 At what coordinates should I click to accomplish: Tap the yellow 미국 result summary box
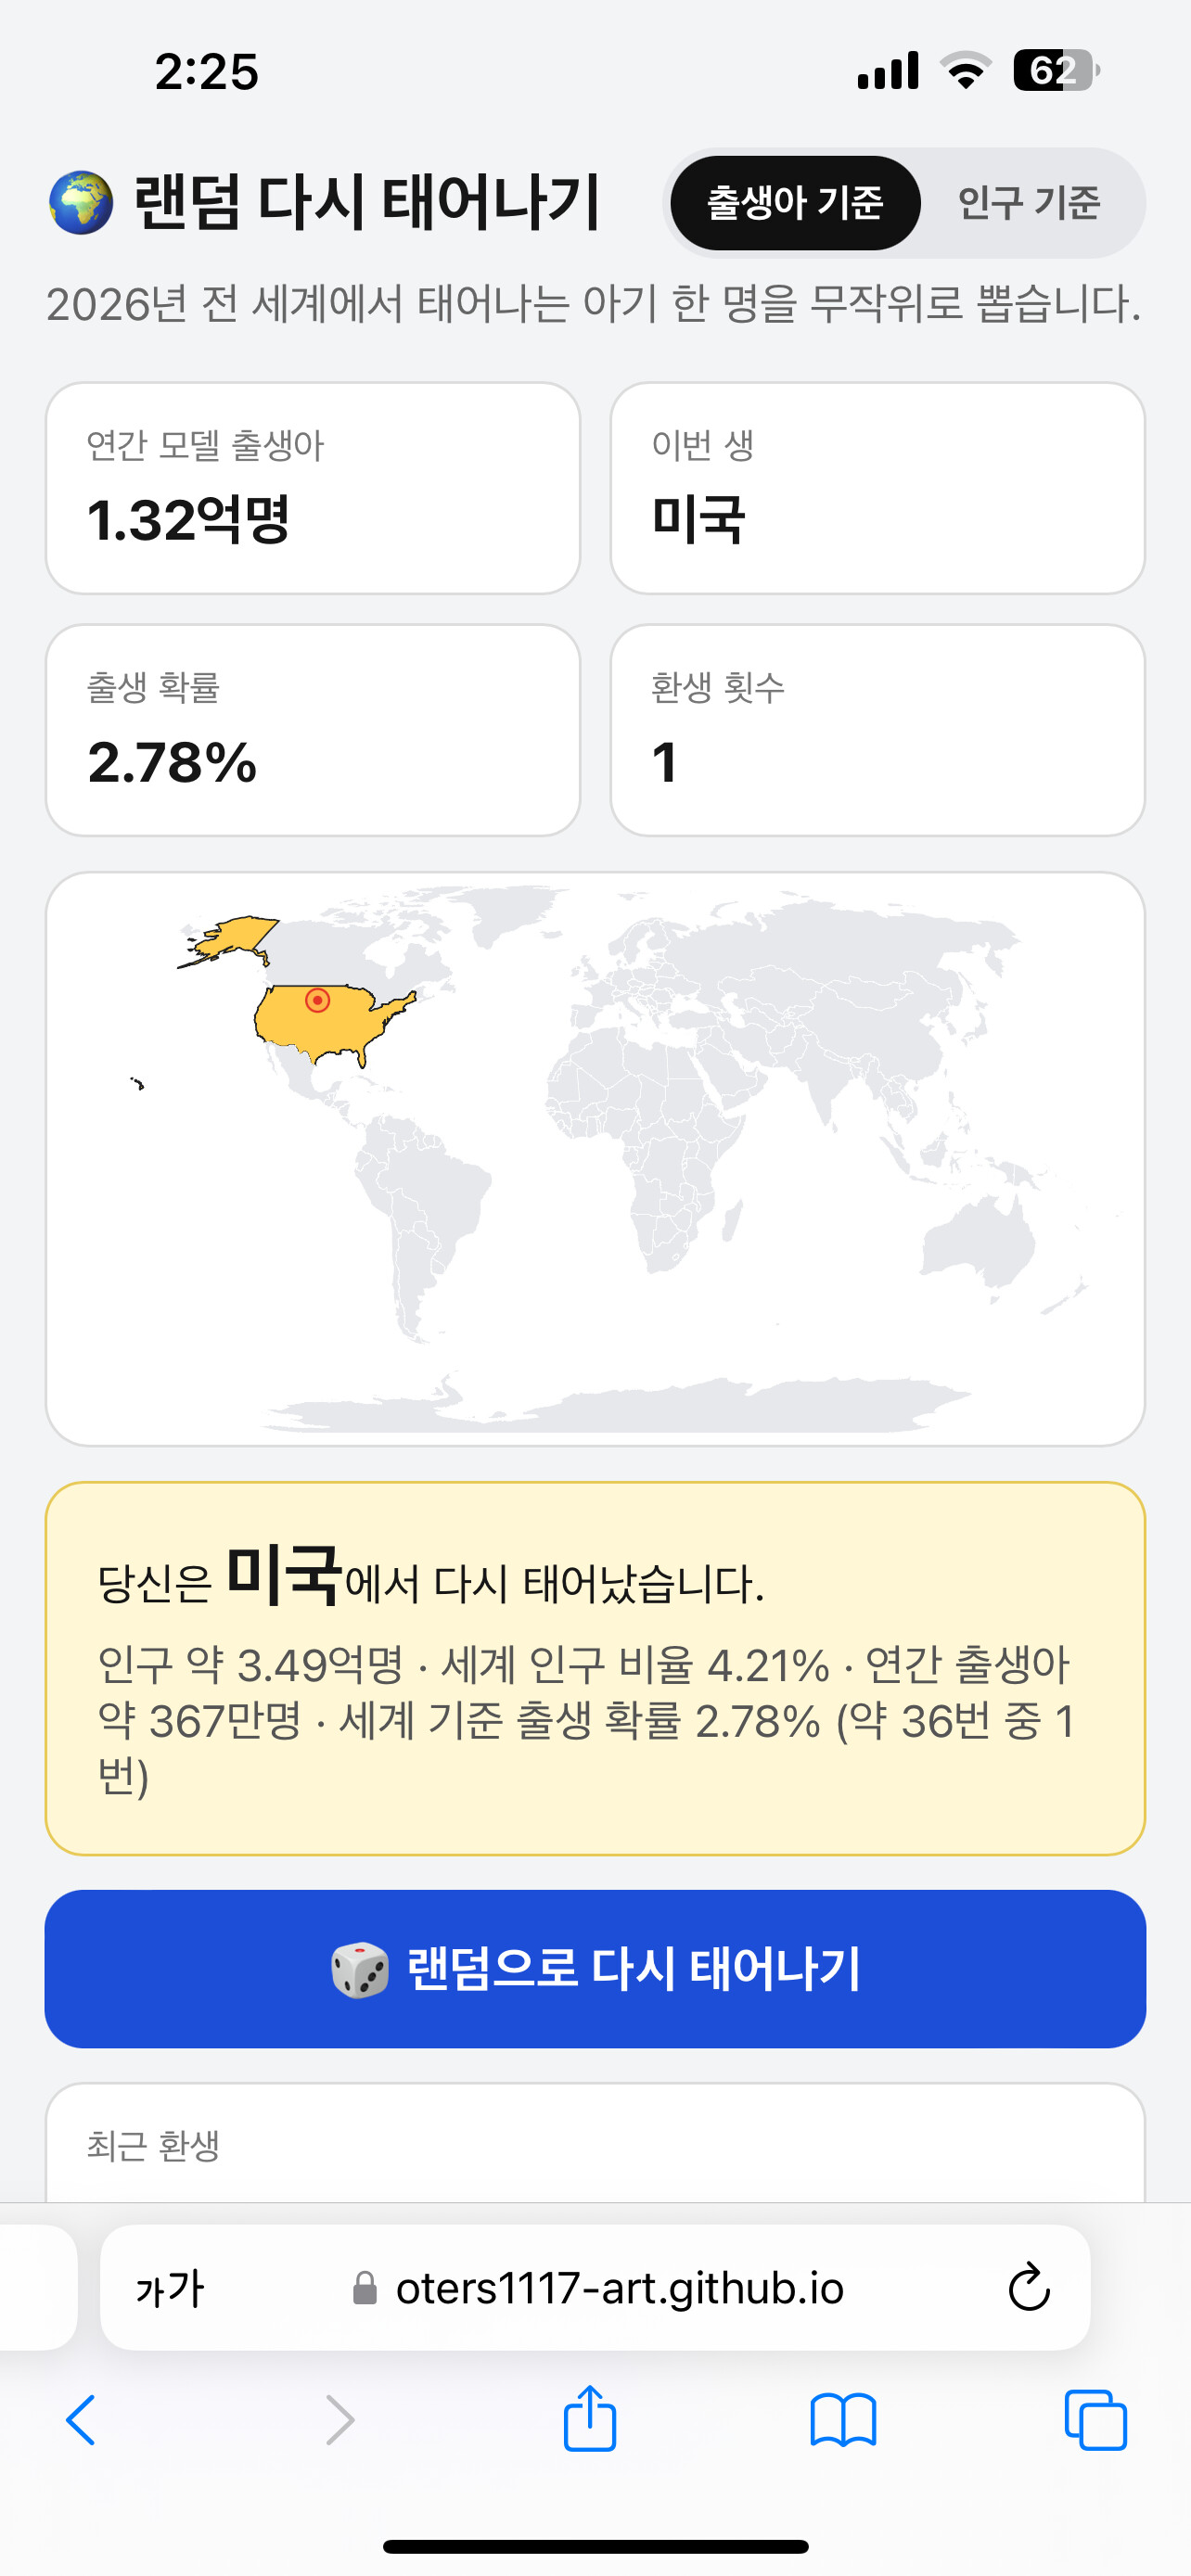pos(595,1669)
